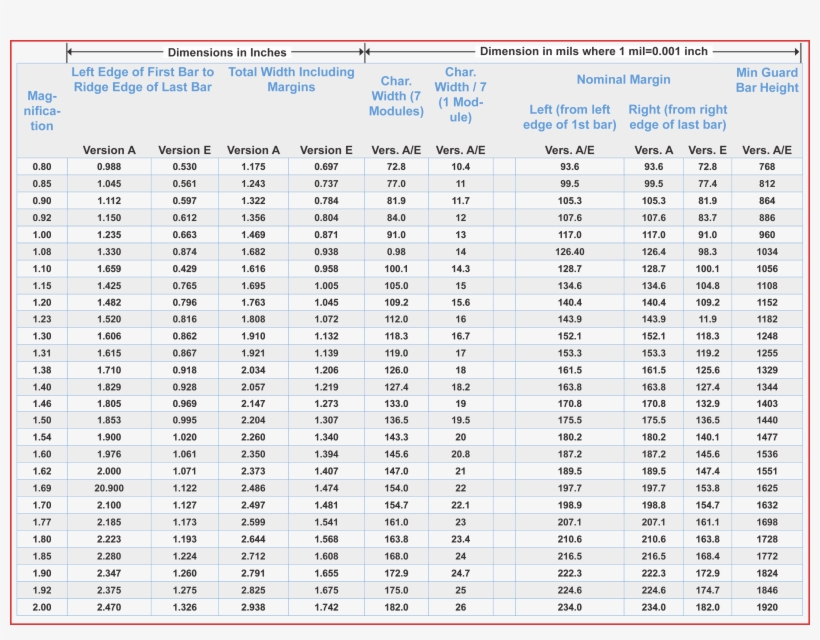
Task: Select the 1920 Min Guard Bar Height cell
Action: click(x=767, y=607)
